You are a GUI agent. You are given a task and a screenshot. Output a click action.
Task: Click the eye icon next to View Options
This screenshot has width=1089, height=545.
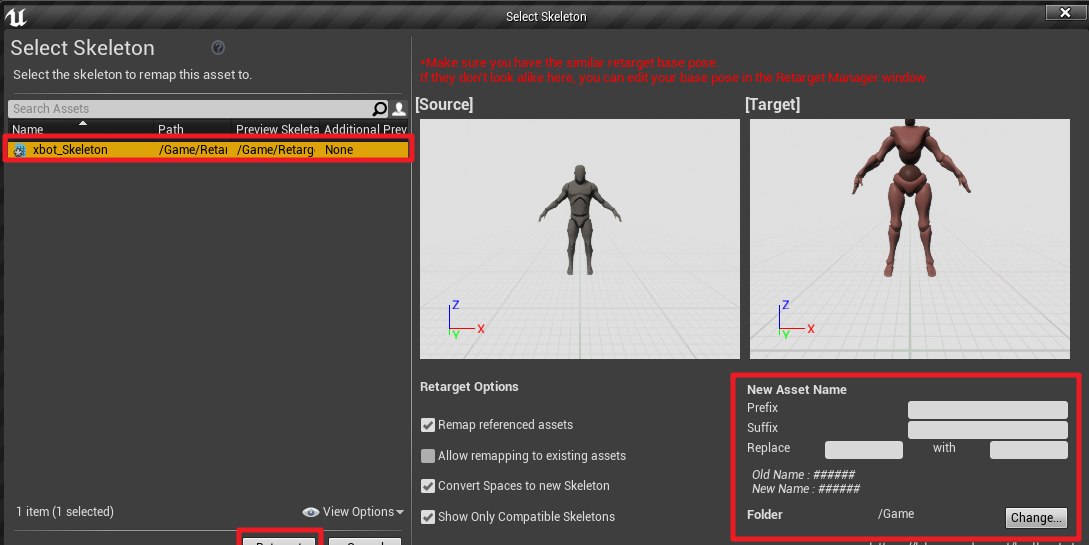pyautogui.click(x=310, y=512)
